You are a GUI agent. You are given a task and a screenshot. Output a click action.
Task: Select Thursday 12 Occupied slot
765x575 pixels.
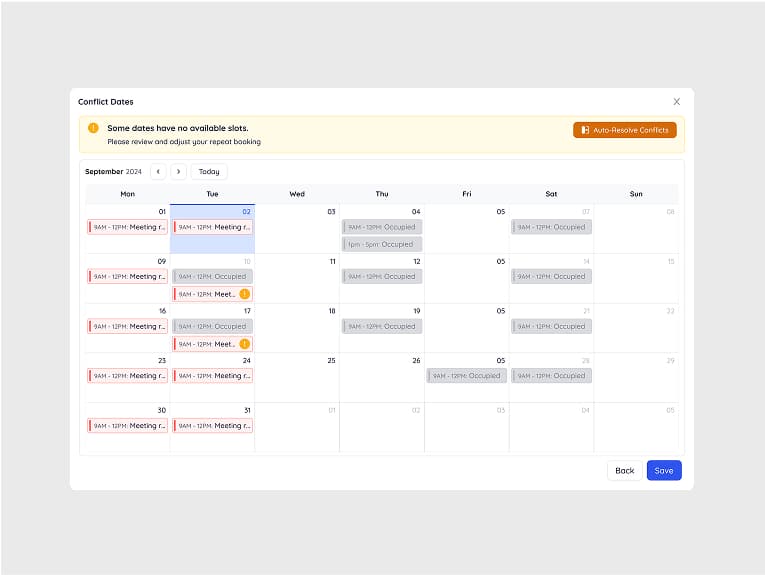point(382,277)
